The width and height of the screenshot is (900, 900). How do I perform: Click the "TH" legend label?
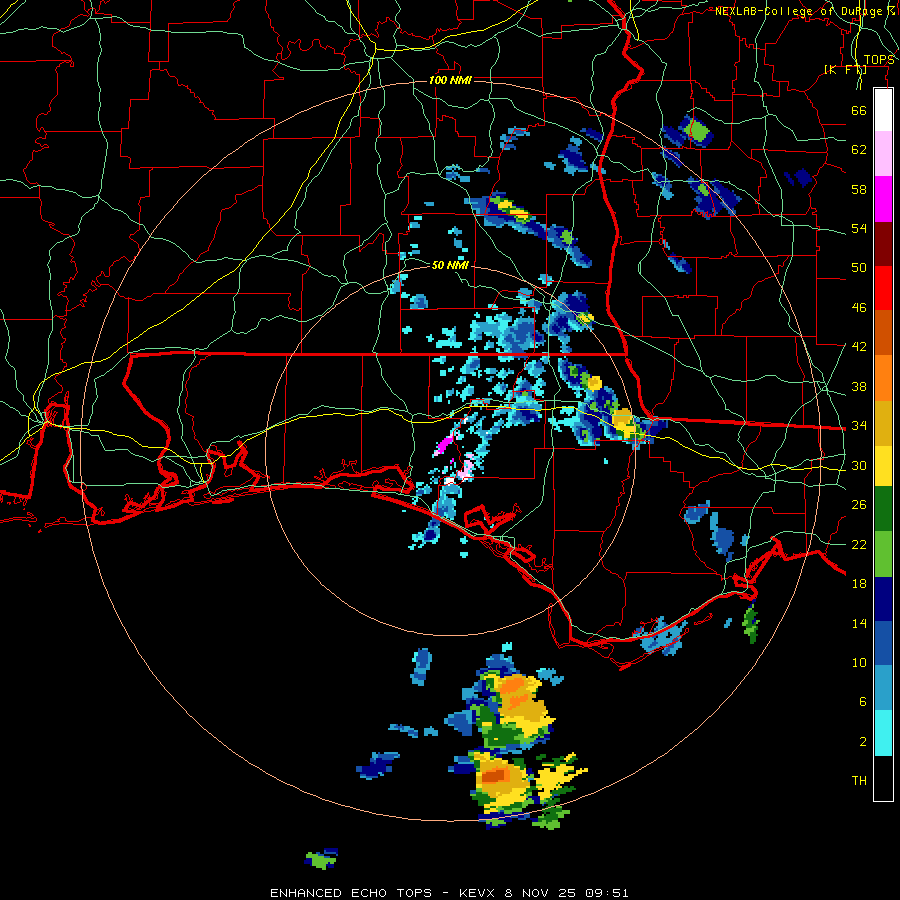click(859, 781)
